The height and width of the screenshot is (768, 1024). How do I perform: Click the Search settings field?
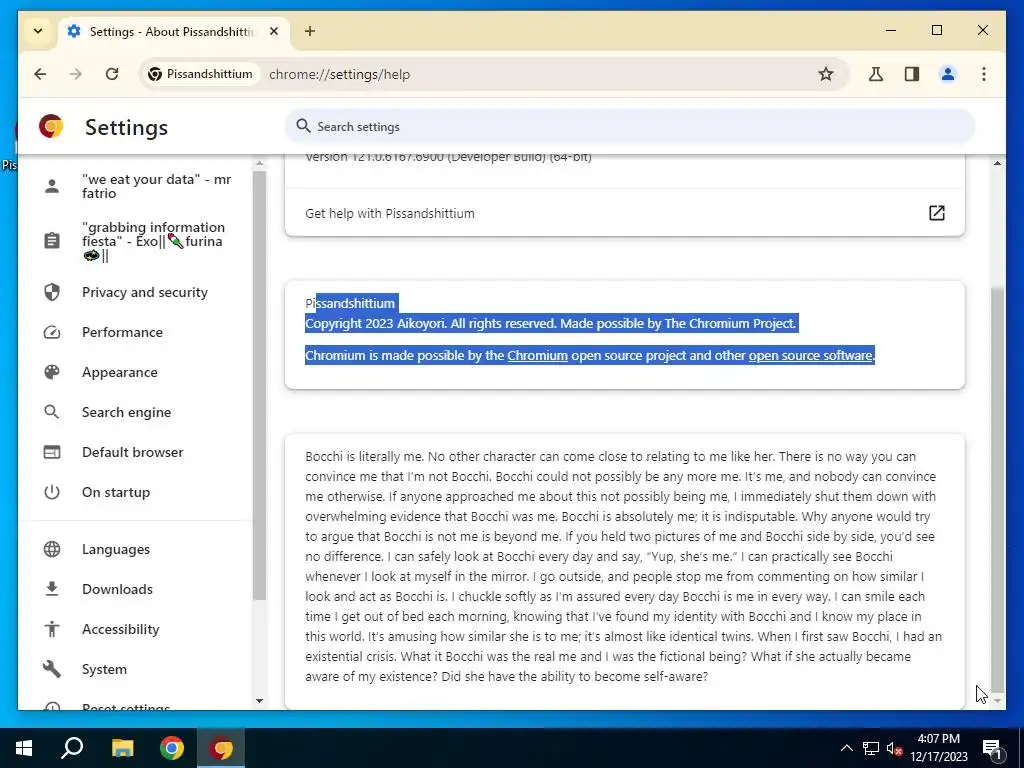630,127
